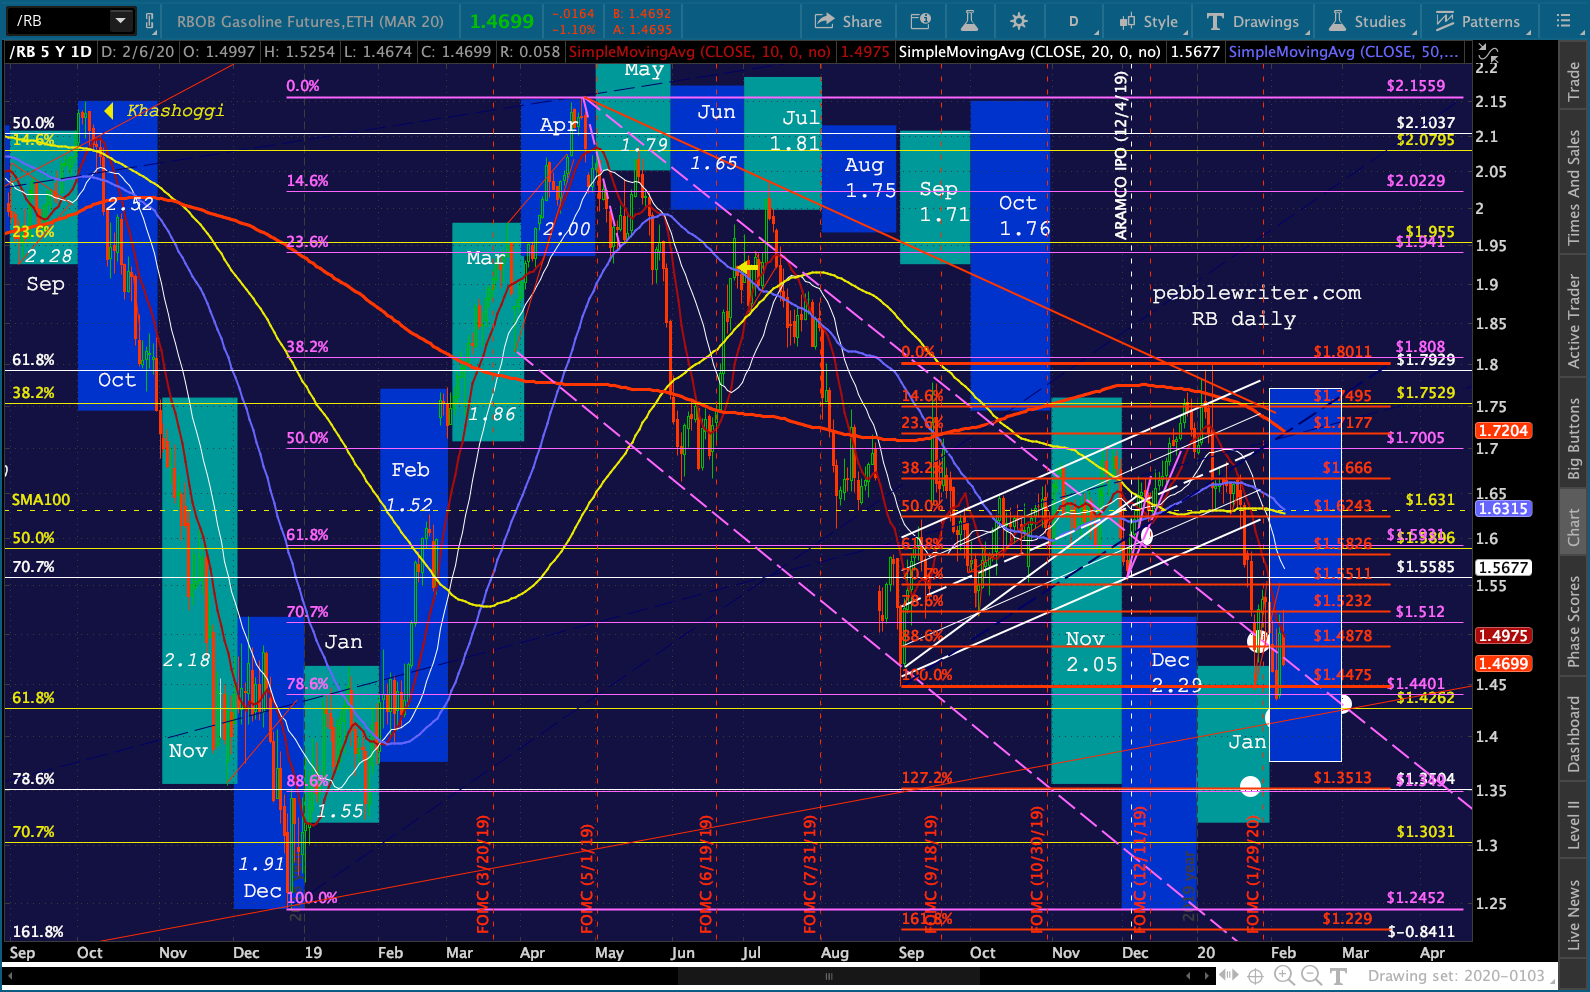Click the 1.6315 price bubble on axis
The image size is (1590, 992).
[x=1503, y=509]
